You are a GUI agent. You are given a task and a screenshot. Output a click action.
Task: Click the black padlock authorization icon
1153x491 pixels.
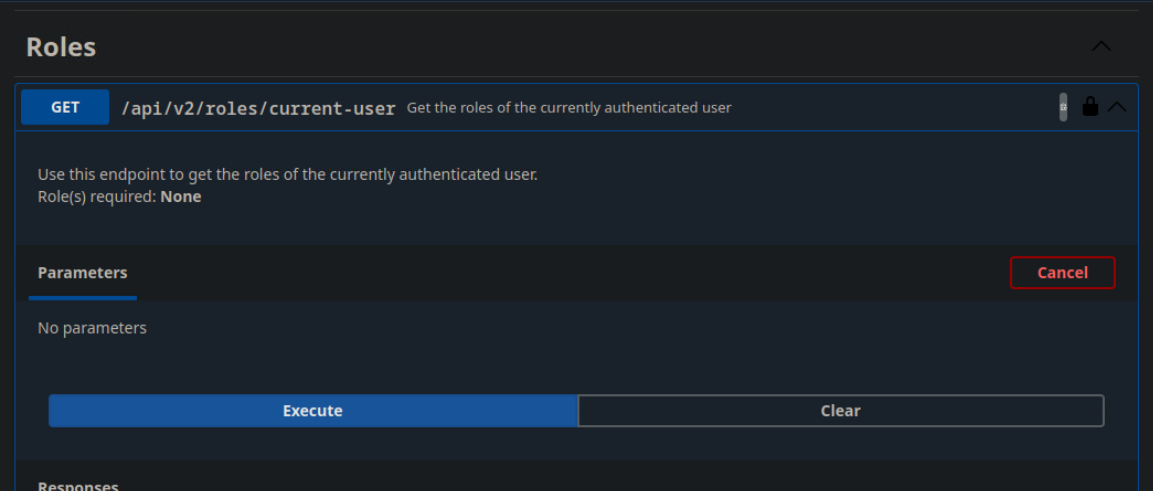1090,107
